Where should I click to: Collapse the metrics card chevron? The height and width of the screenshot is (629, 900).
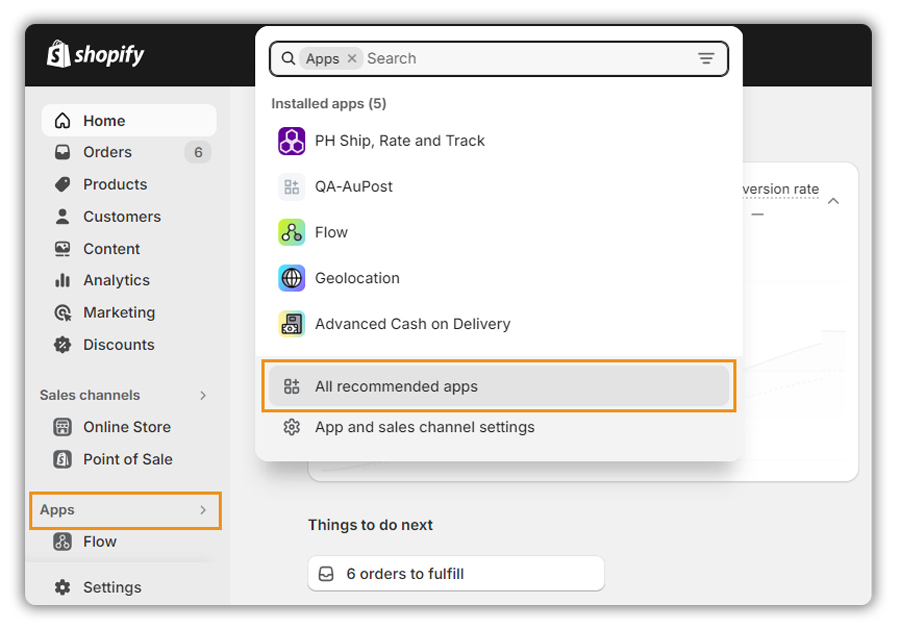(x=833, y=201)
